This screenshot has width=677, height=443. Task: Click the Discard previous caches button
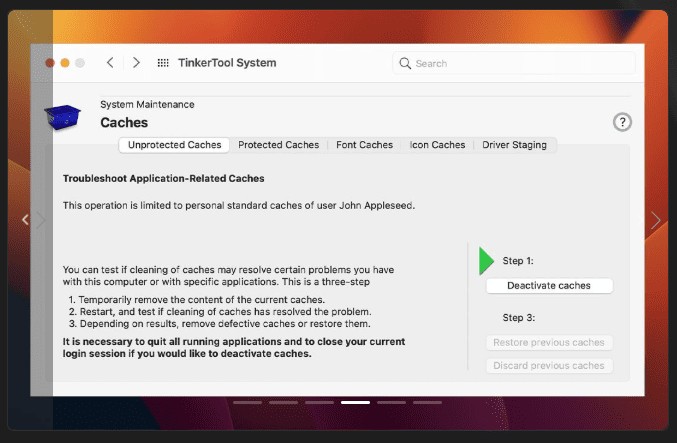[x=549, y=366]
